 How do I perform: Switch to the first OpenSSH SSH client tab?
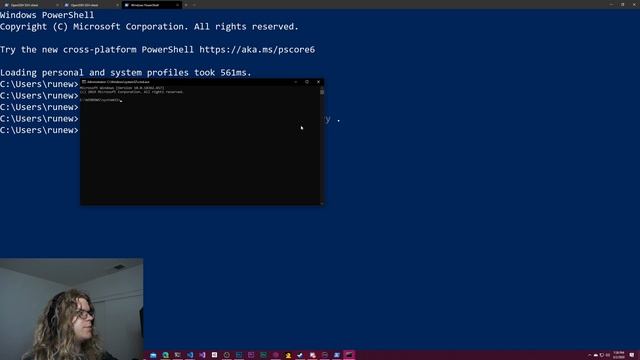(x=31, y=5)
